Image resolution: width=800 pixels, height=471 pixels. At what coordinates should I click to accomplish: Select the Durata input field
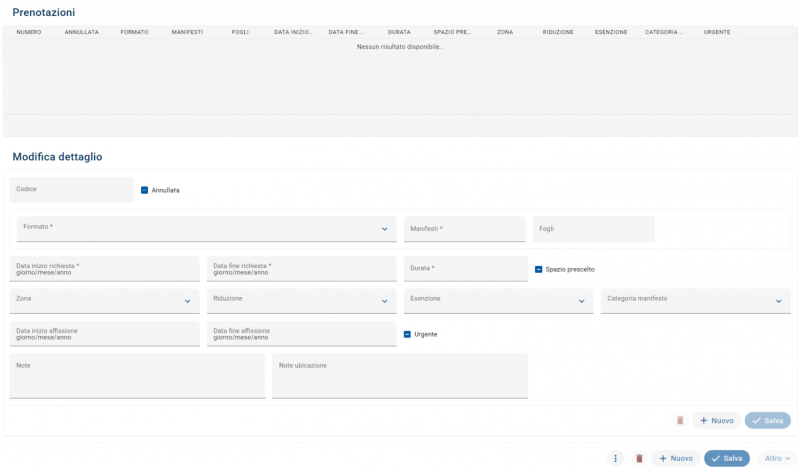point(465,269)
